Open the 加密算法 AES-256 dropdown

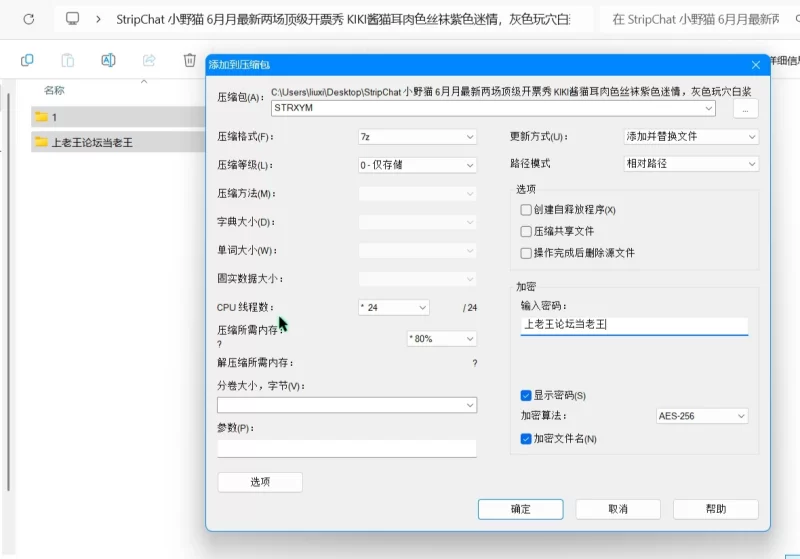coord(702,416)
